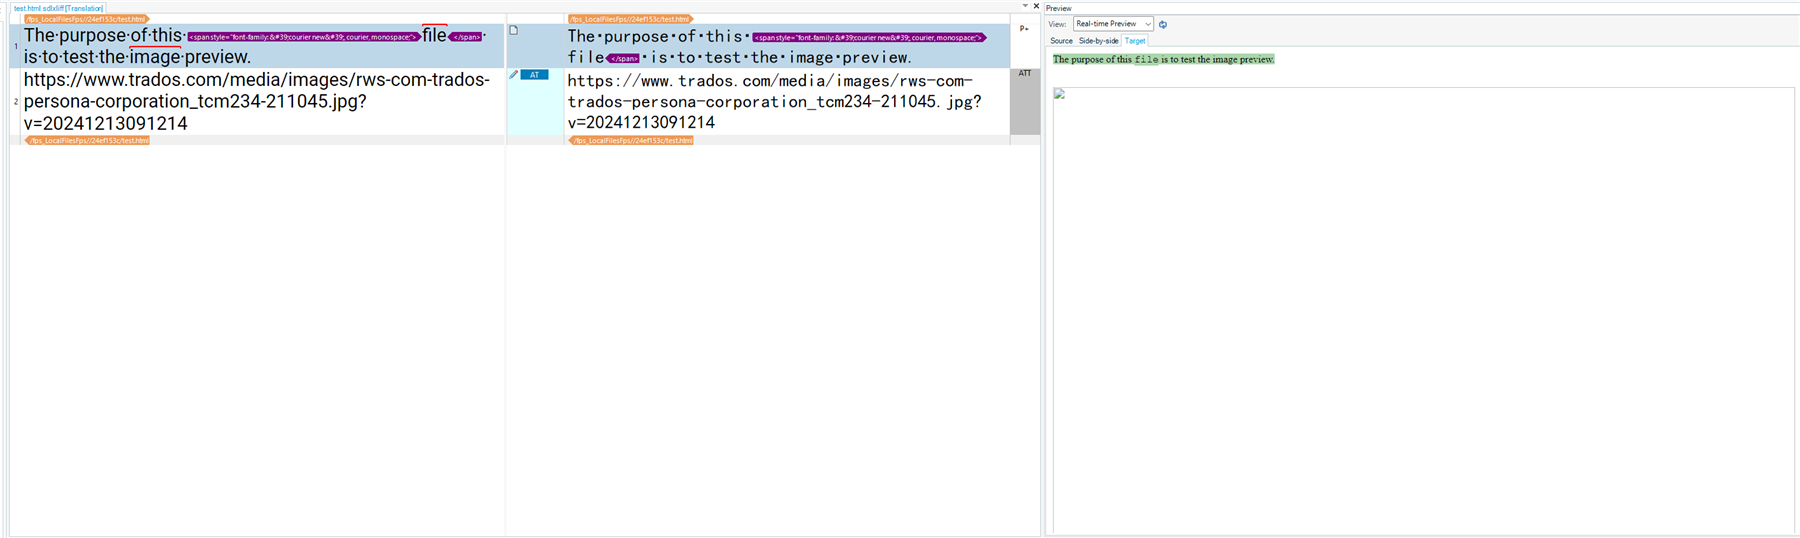Close the test.html.sdlxliff editor document
Image resolution: width=1800 pixels, height=538 pixels.
1036,6
